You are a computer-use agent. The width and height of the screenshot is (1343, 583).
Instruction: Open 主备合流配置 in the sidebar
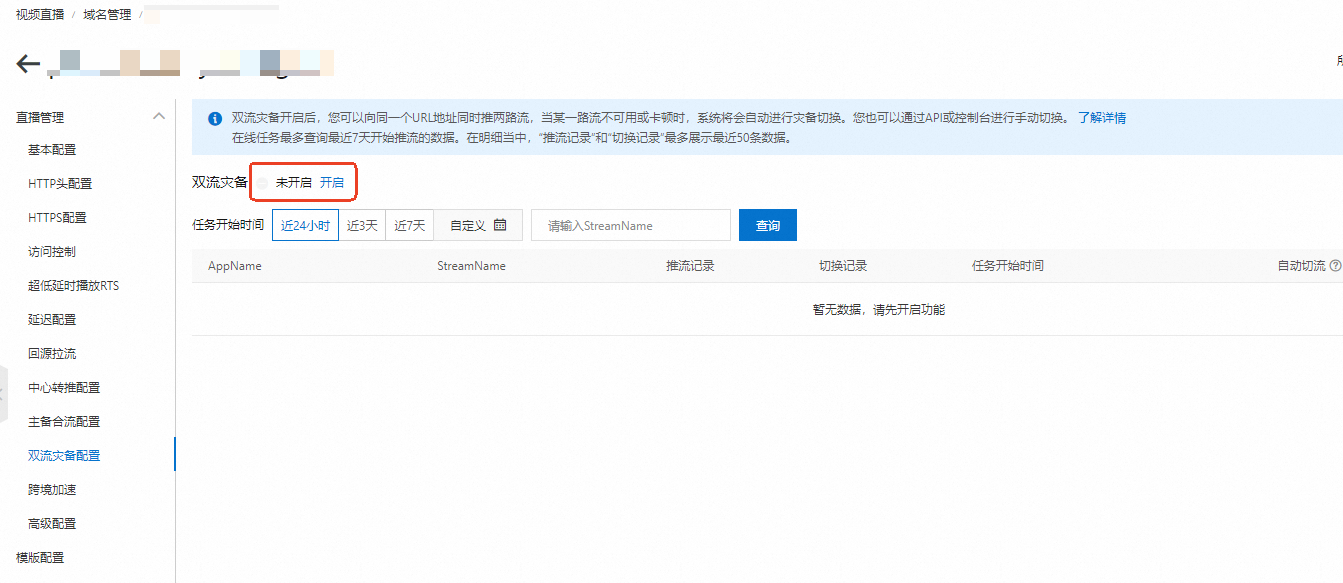(x=64, y=422)
